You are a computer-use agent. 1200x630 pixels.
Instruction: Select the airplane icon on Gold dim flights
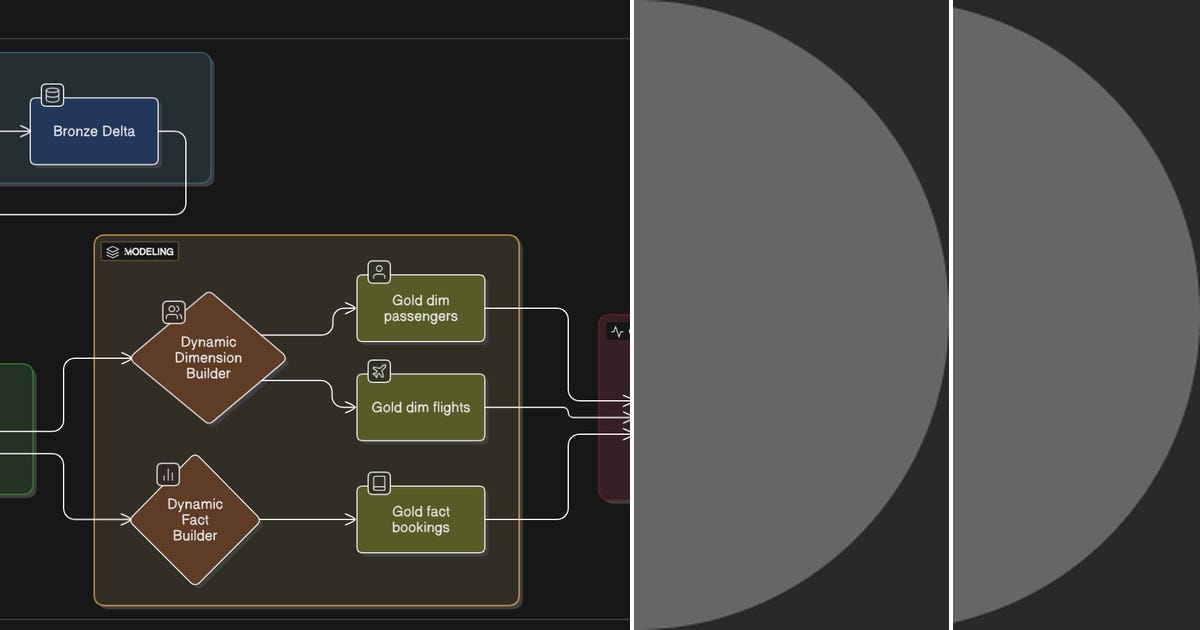click(378, 372)
